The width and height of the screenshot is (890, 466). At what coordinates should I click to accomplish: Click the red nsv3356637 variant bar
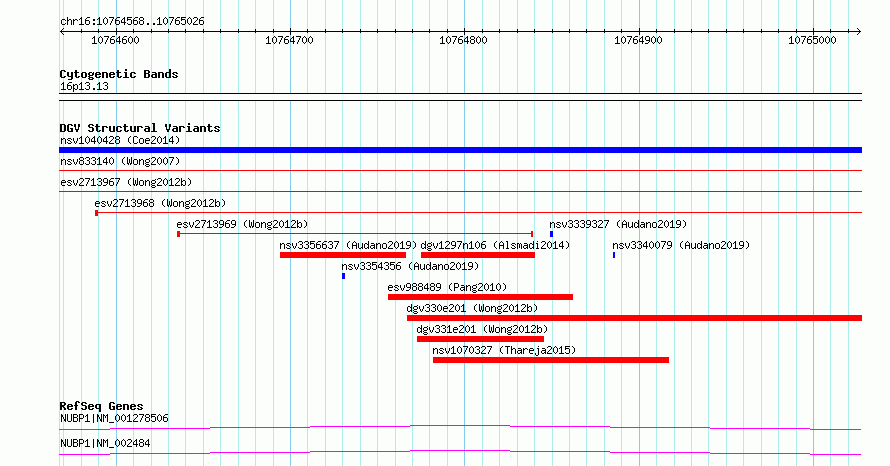[x=343, y=255]
